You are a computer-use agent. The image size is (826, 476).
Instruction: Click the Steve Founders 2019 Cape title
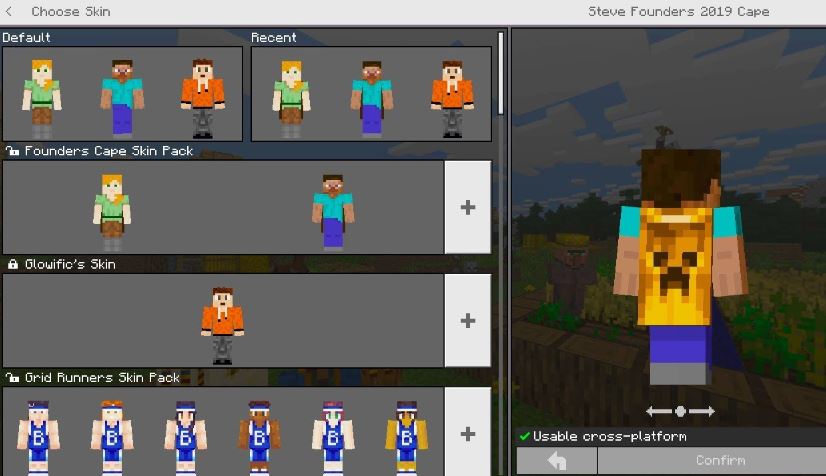(678, 12)
